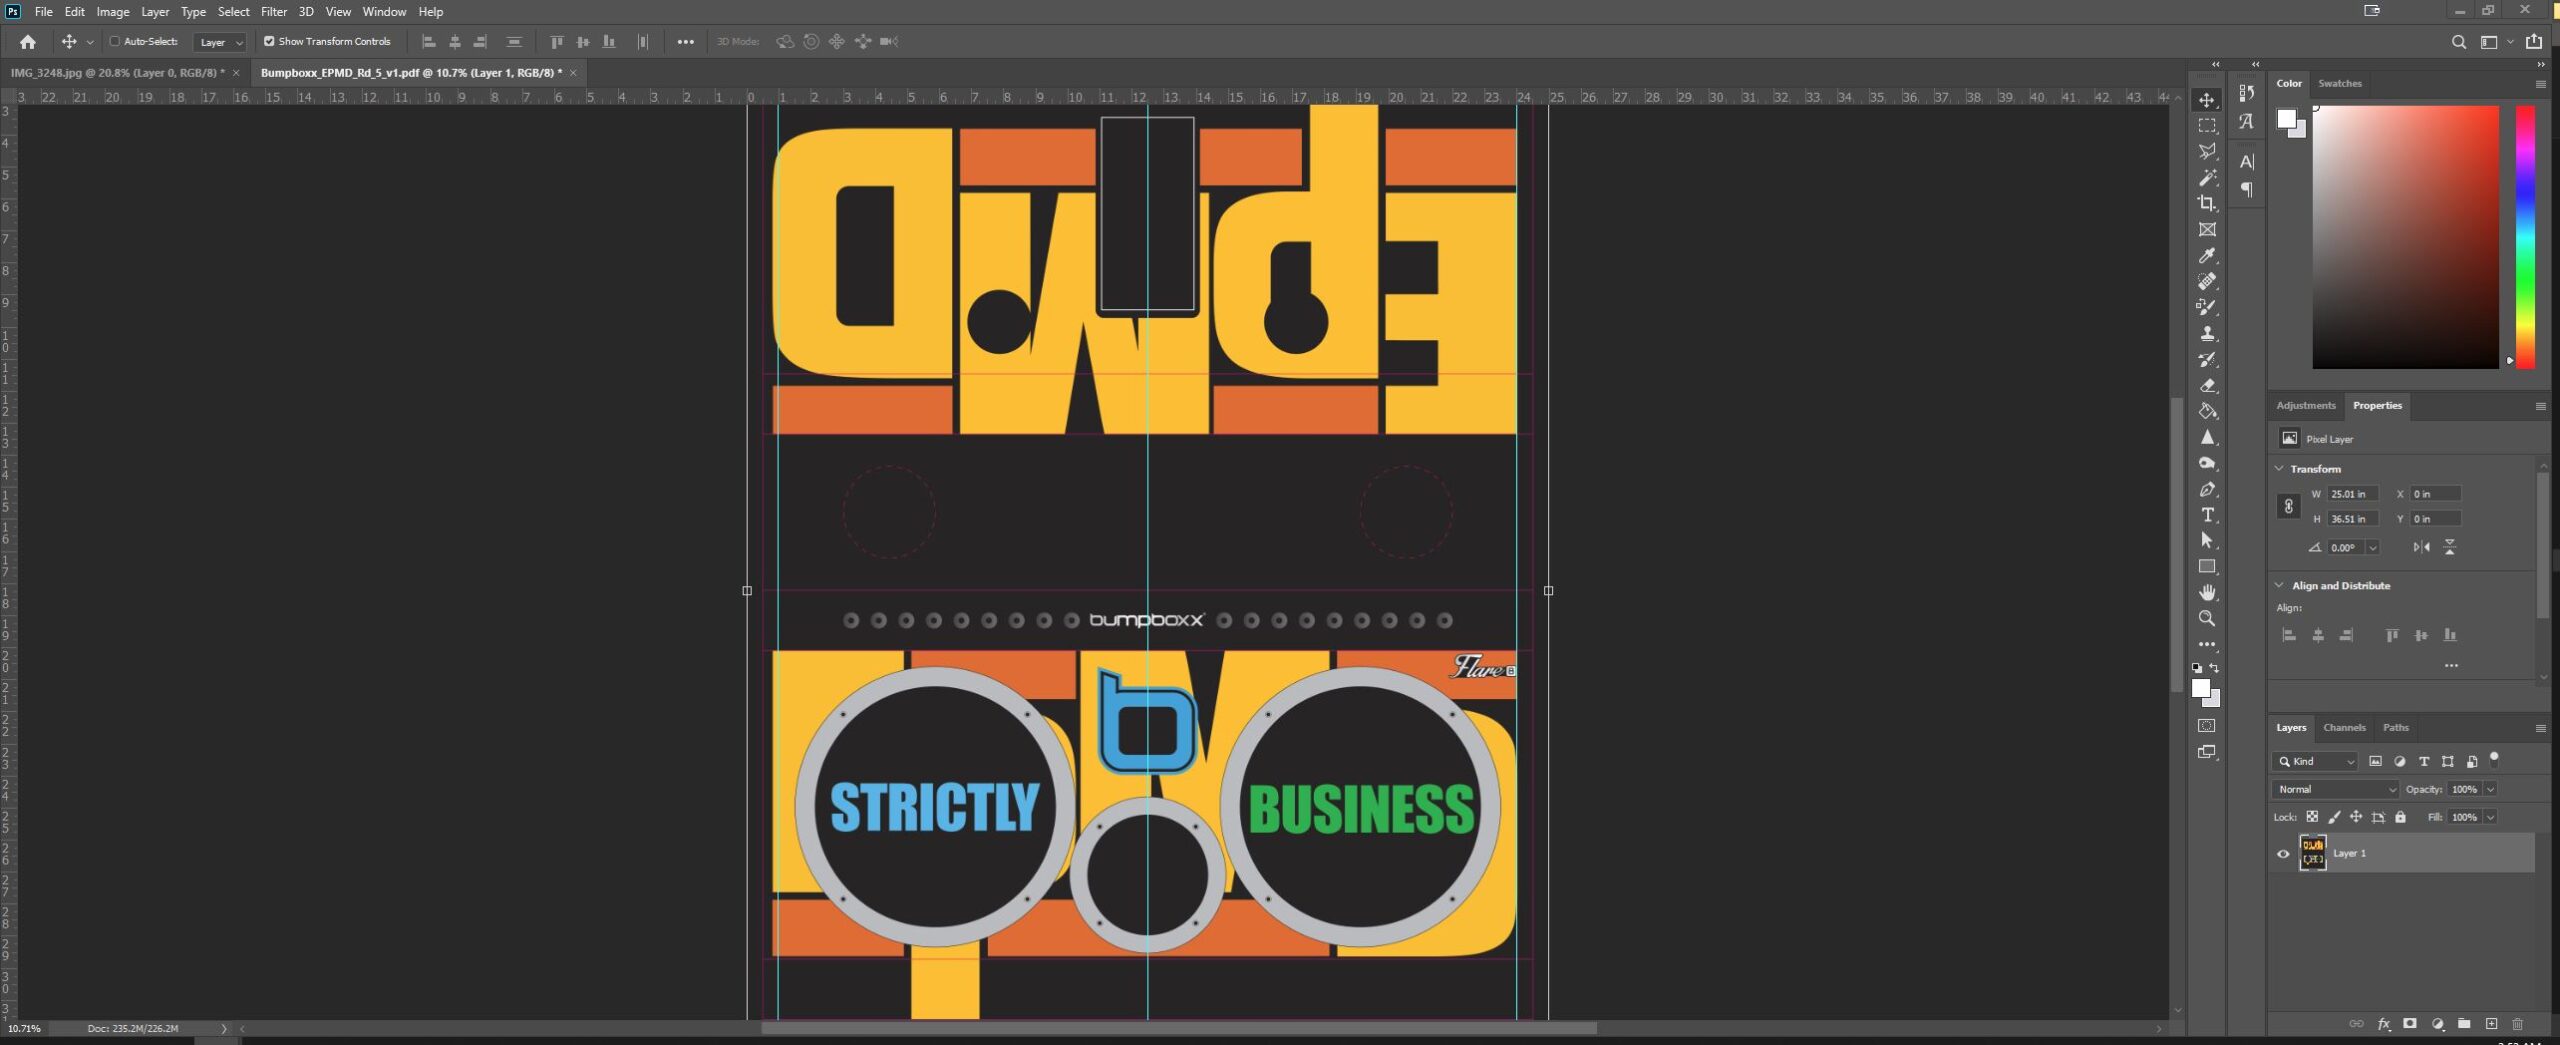Select the Paint Bucket tool

[2206, 411]
